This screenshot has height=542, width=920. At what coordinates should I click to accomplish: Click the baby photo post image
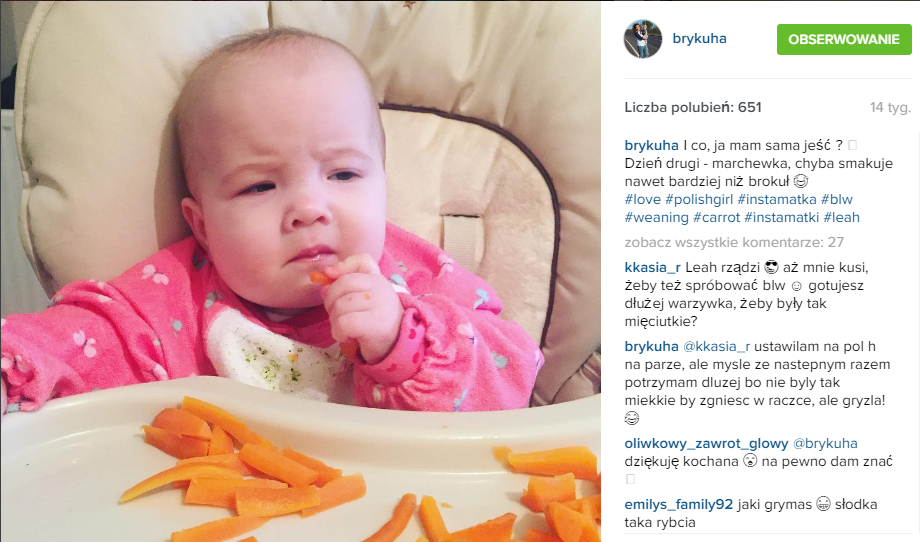(x=300, y=271)
